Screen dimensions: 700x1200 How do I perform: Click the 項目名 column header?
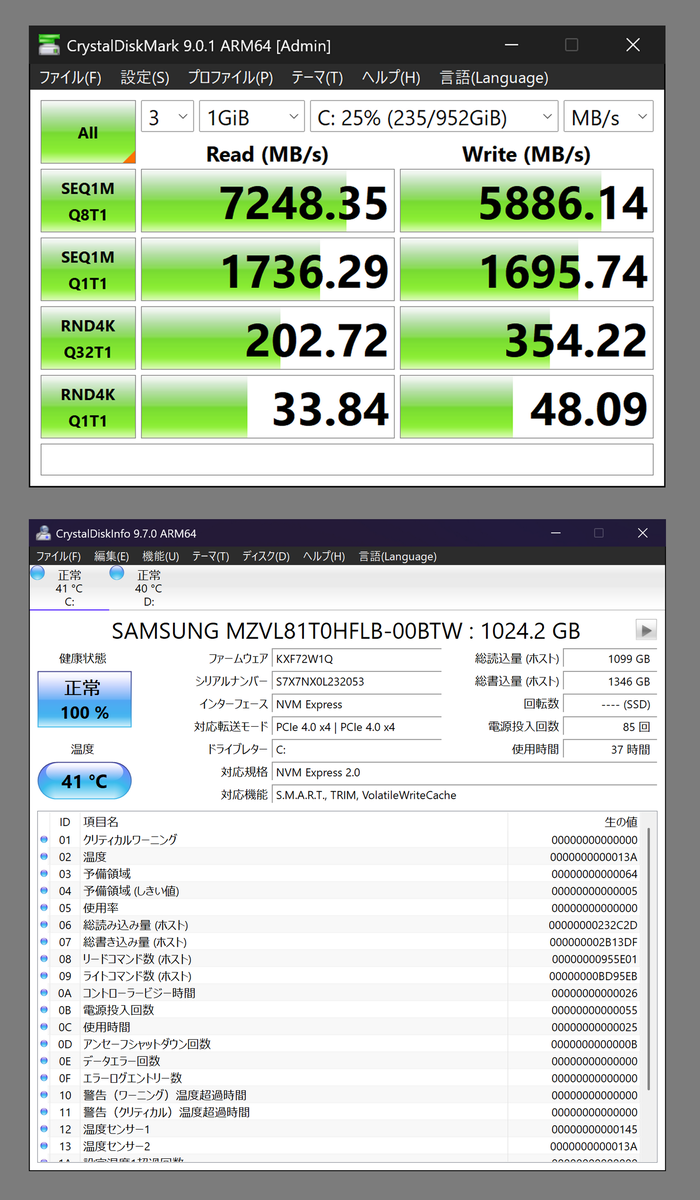point(100,821)
